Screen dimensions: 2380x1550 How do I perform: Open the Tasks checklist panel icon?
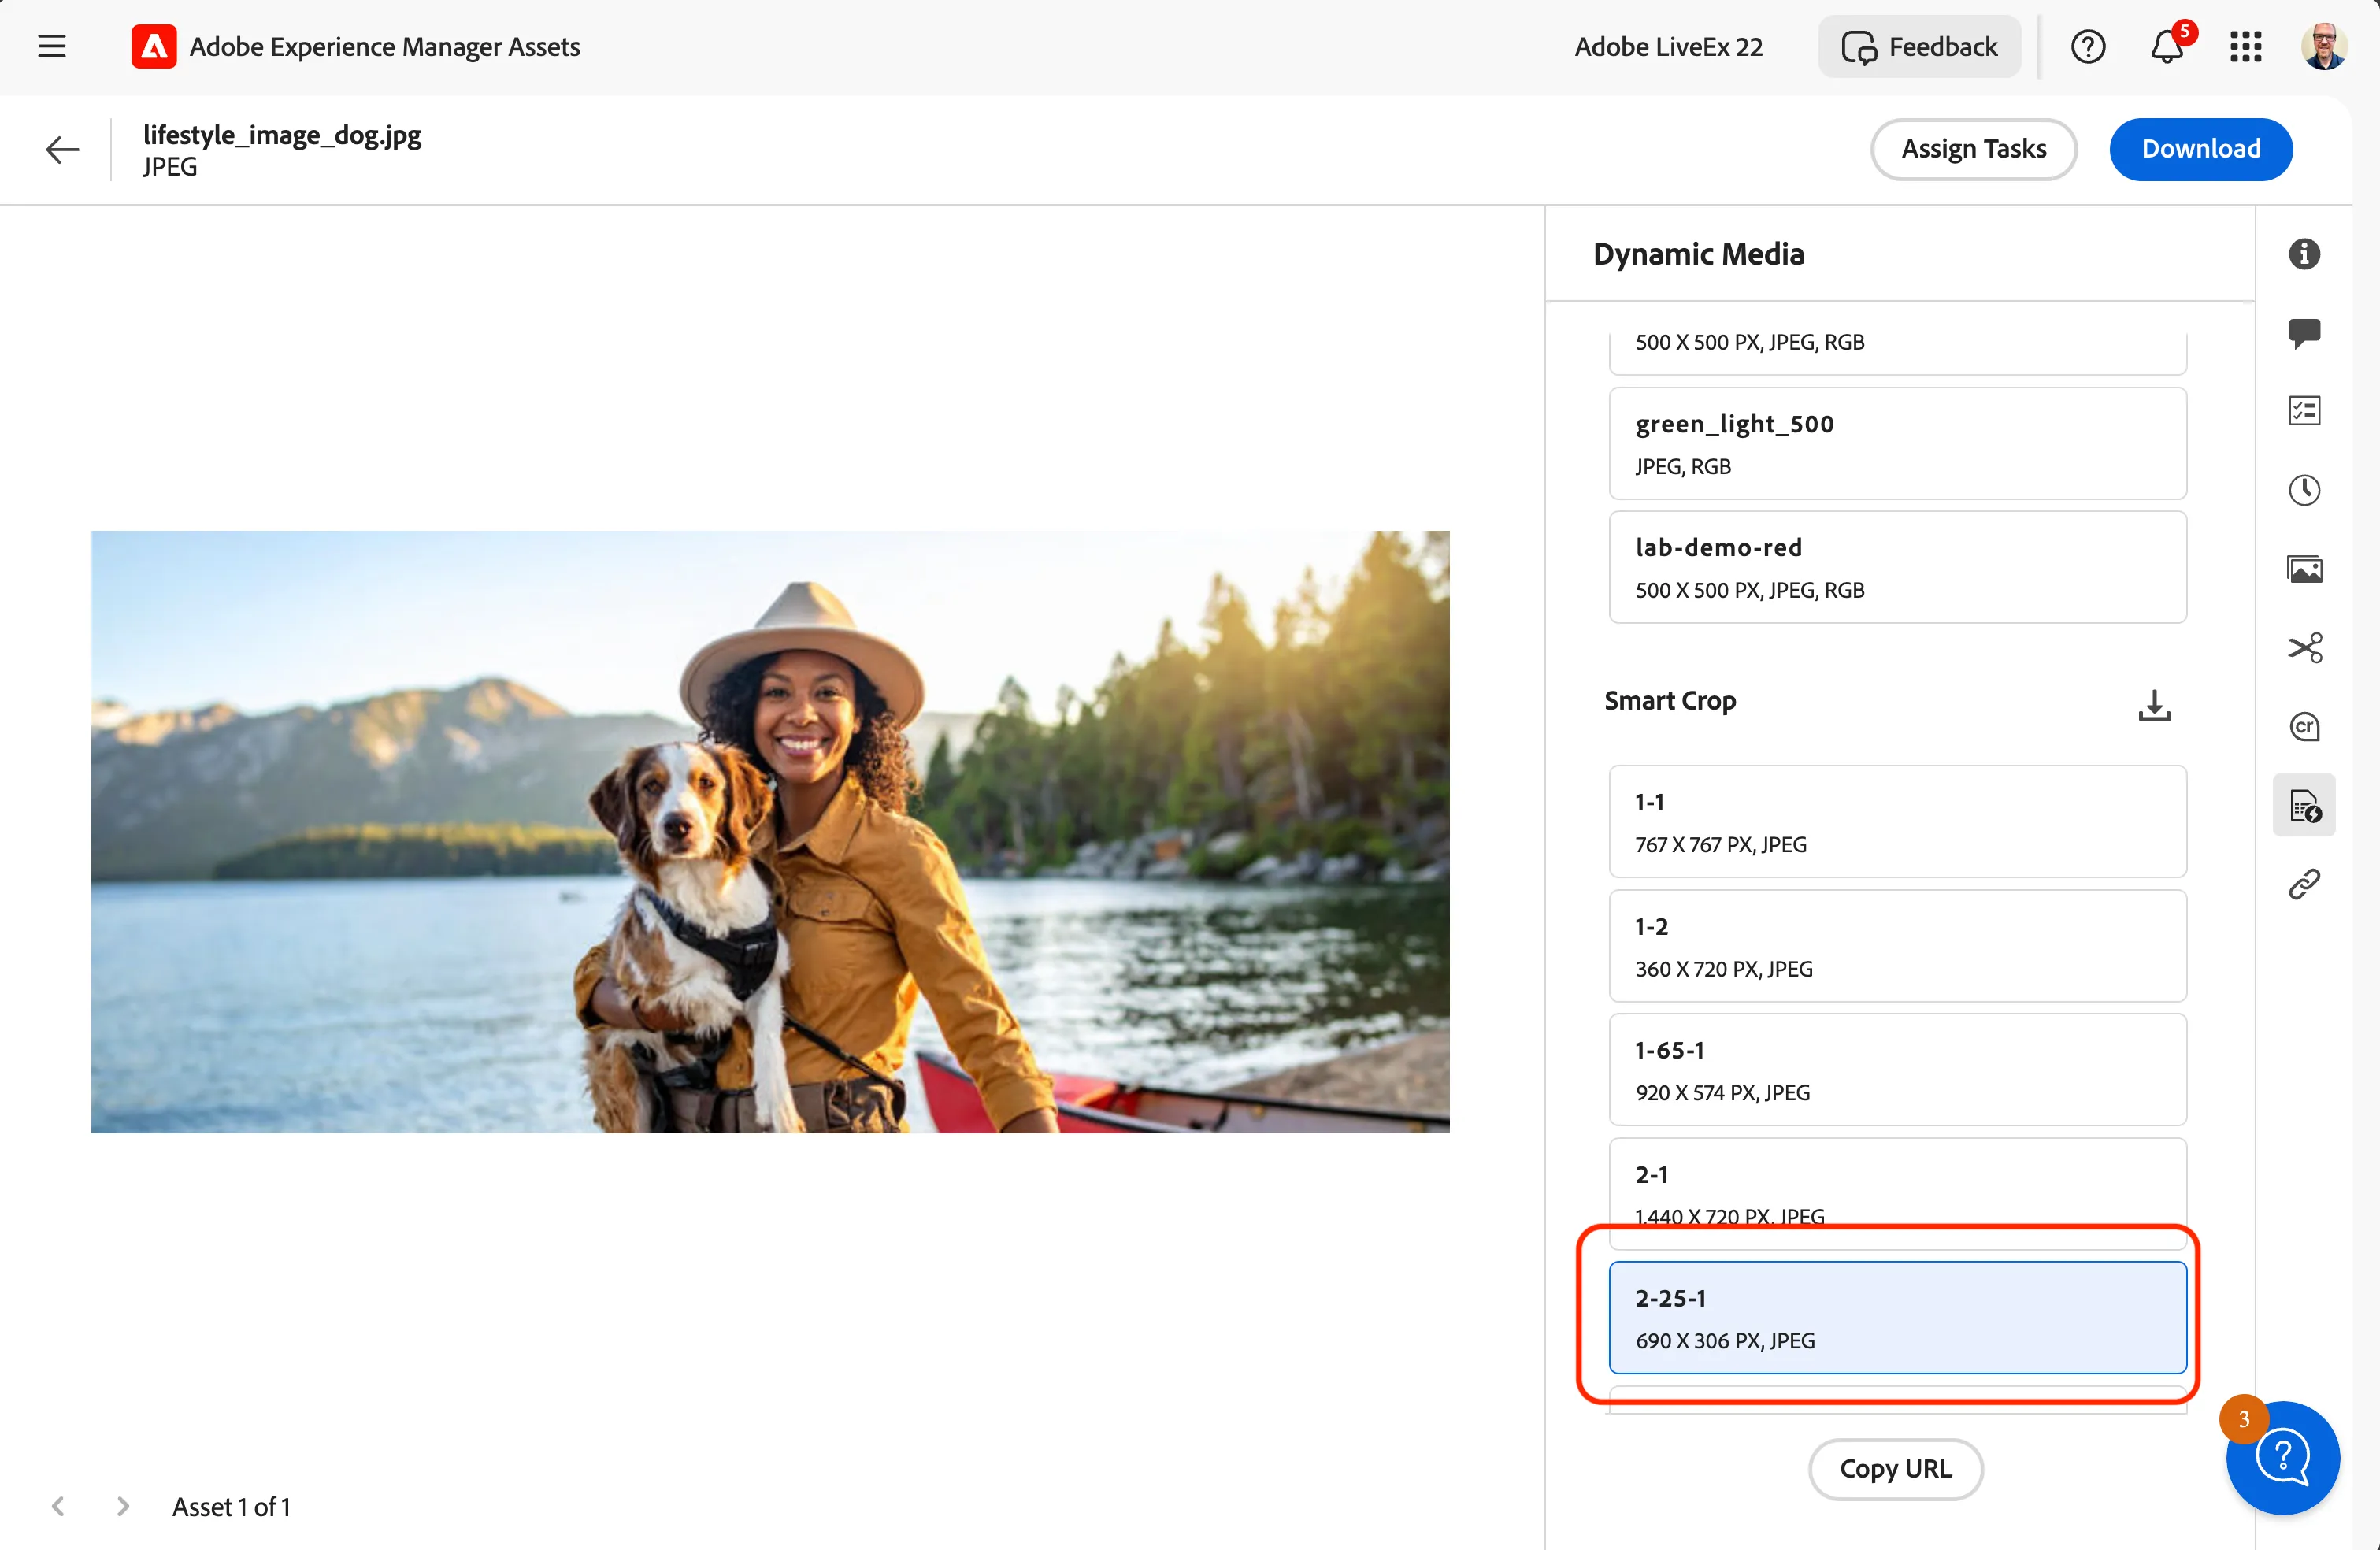click(x=2304, y=411)
